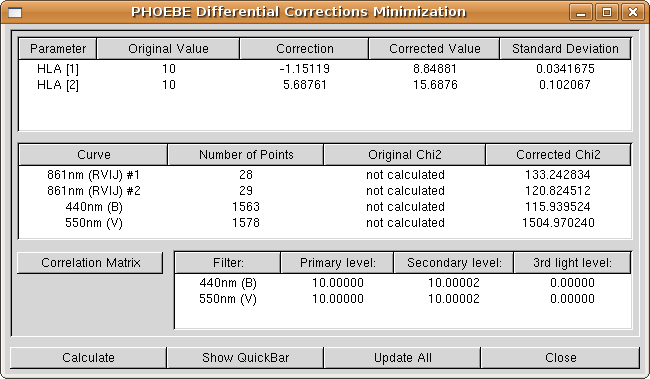Select the 550nm (V) filter level row
Image resolution: width=650 pixels, height=379 pixels.
[403, 299]
